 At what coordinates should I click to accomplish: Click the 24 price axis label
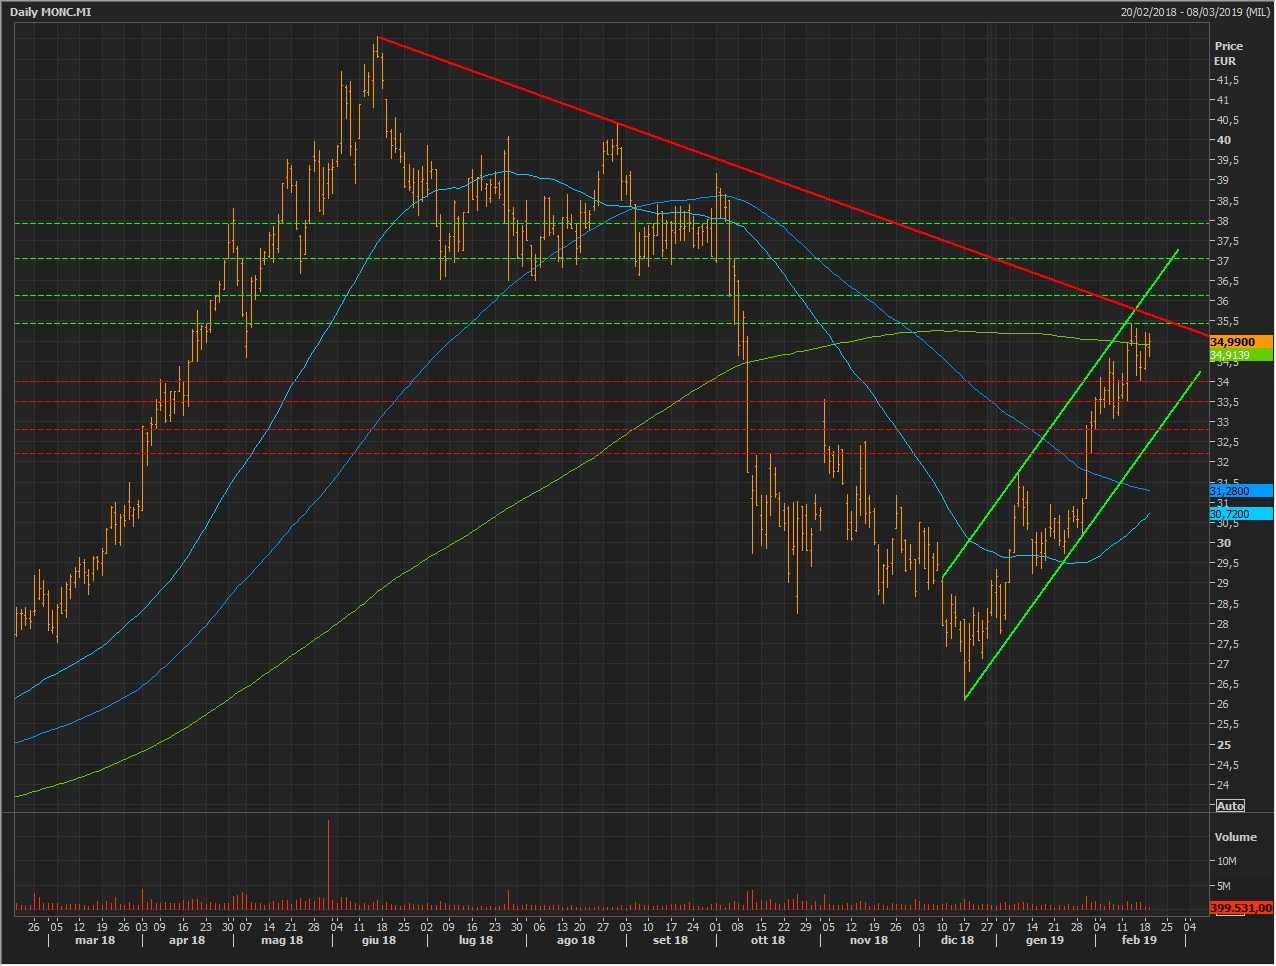pos(1222,785)
